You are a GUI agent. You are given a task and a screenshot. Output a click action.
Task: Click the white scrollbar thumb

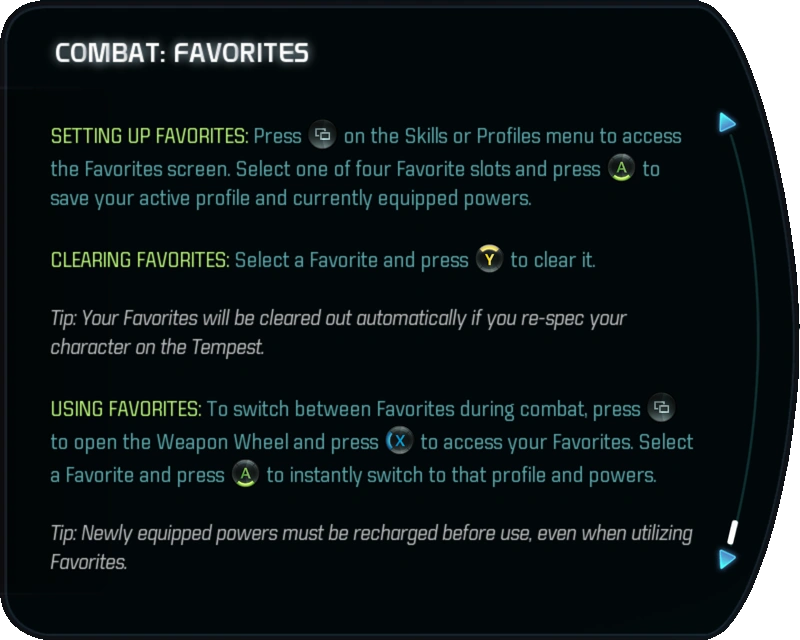click(732, 531)
